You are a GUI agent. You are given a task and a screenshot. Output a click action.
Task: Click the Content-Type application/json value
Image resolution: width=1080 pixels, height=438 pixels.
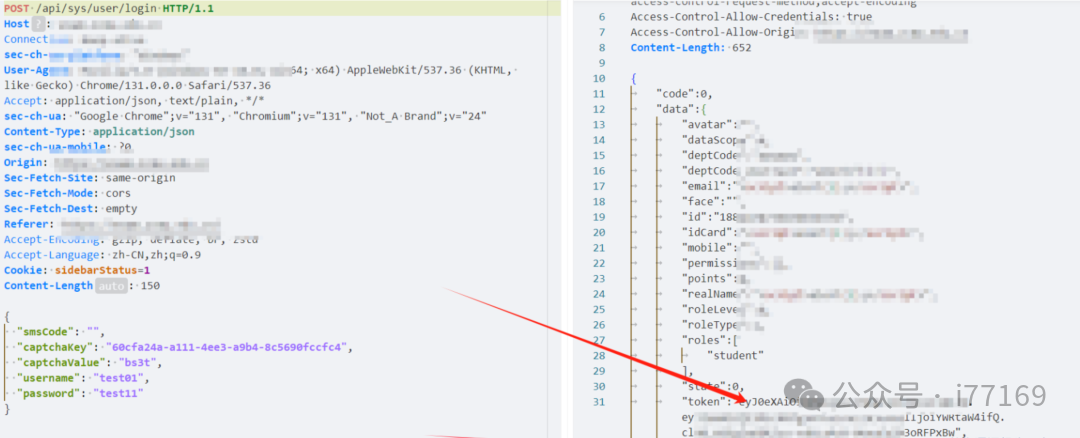coord(140,131)
